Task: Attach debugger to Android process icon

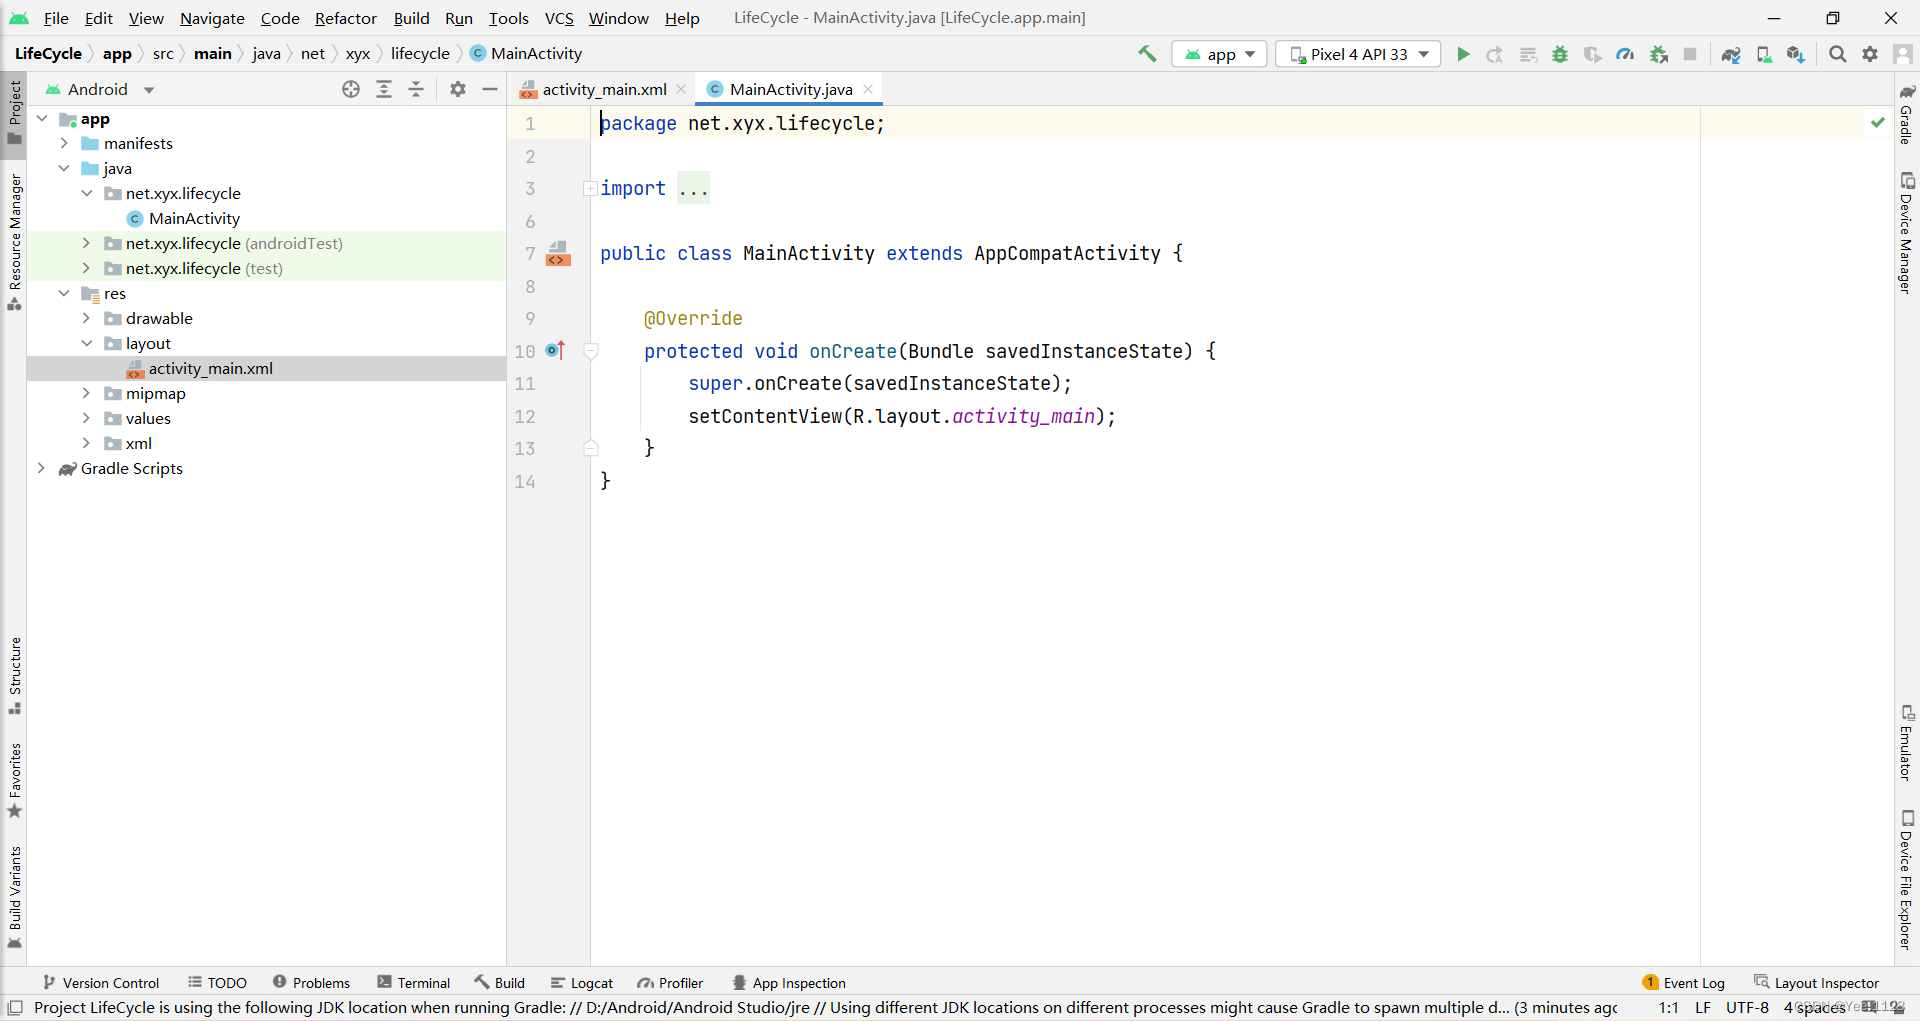Action: click(1659, 54)
